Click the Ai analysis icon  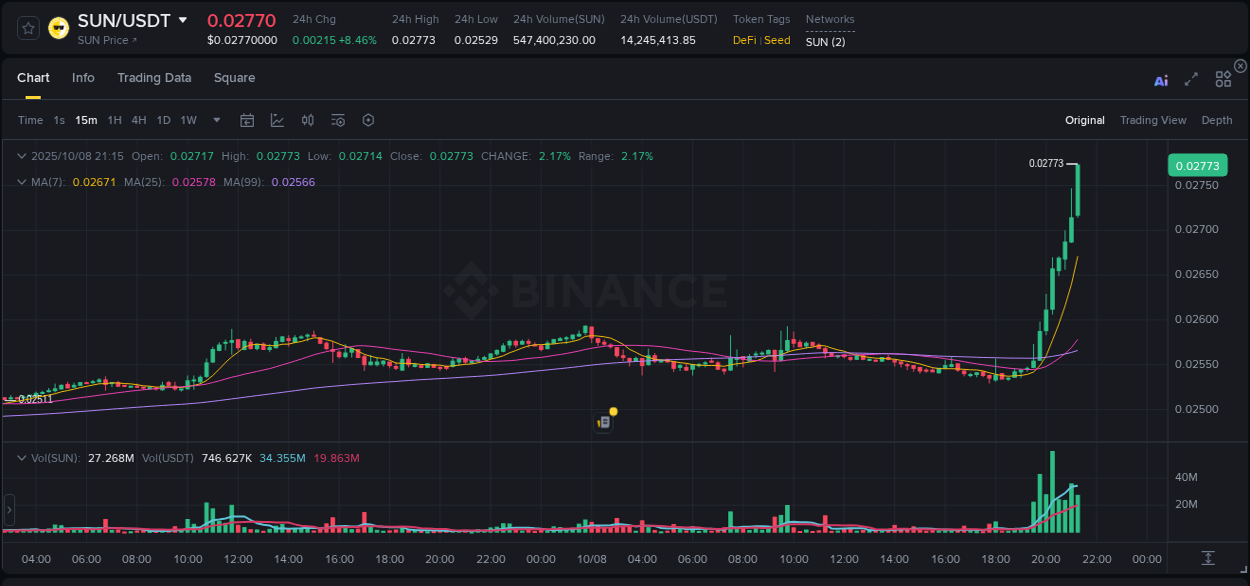point(1161,79)
